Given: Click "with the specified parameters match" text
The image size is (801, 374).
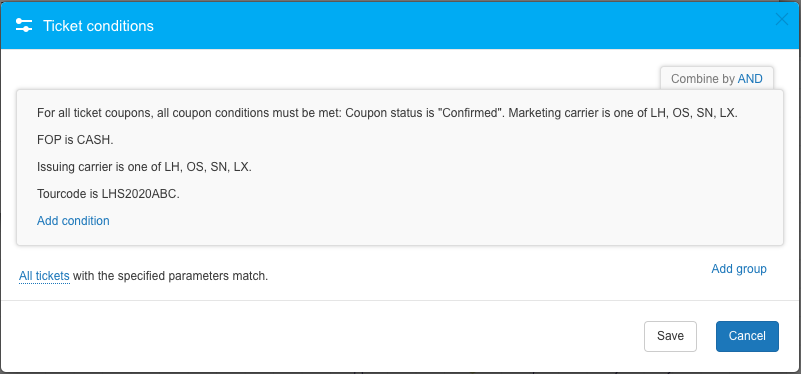Looking at the screenshot, I should click(x=171, y=276).
